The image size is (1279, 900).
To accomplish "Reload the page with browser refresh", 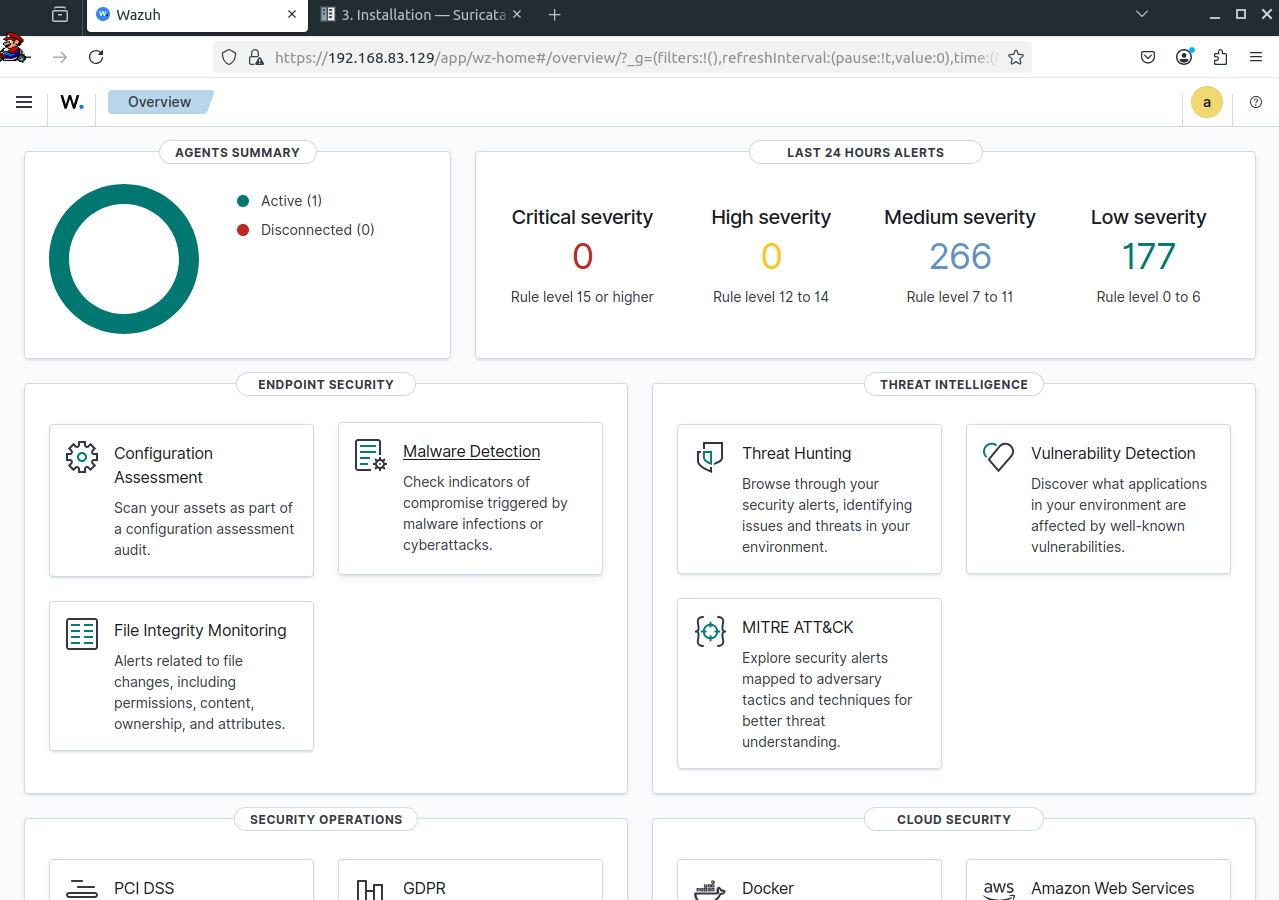I will click(96, 57).
